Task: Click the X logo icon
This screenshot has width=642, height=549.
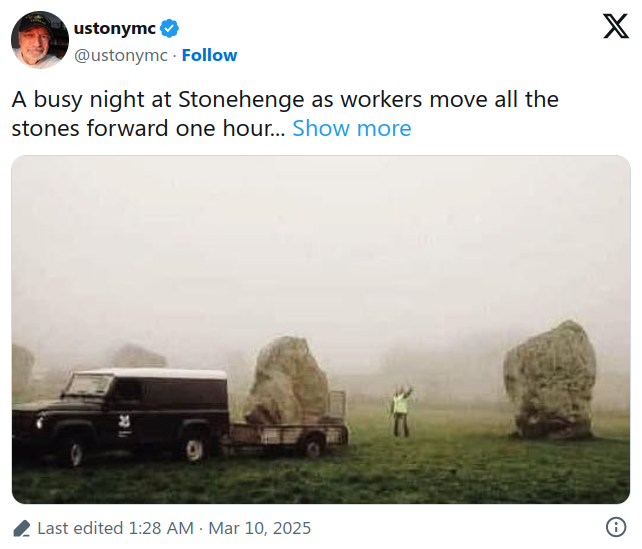Action: pos(615,28)
